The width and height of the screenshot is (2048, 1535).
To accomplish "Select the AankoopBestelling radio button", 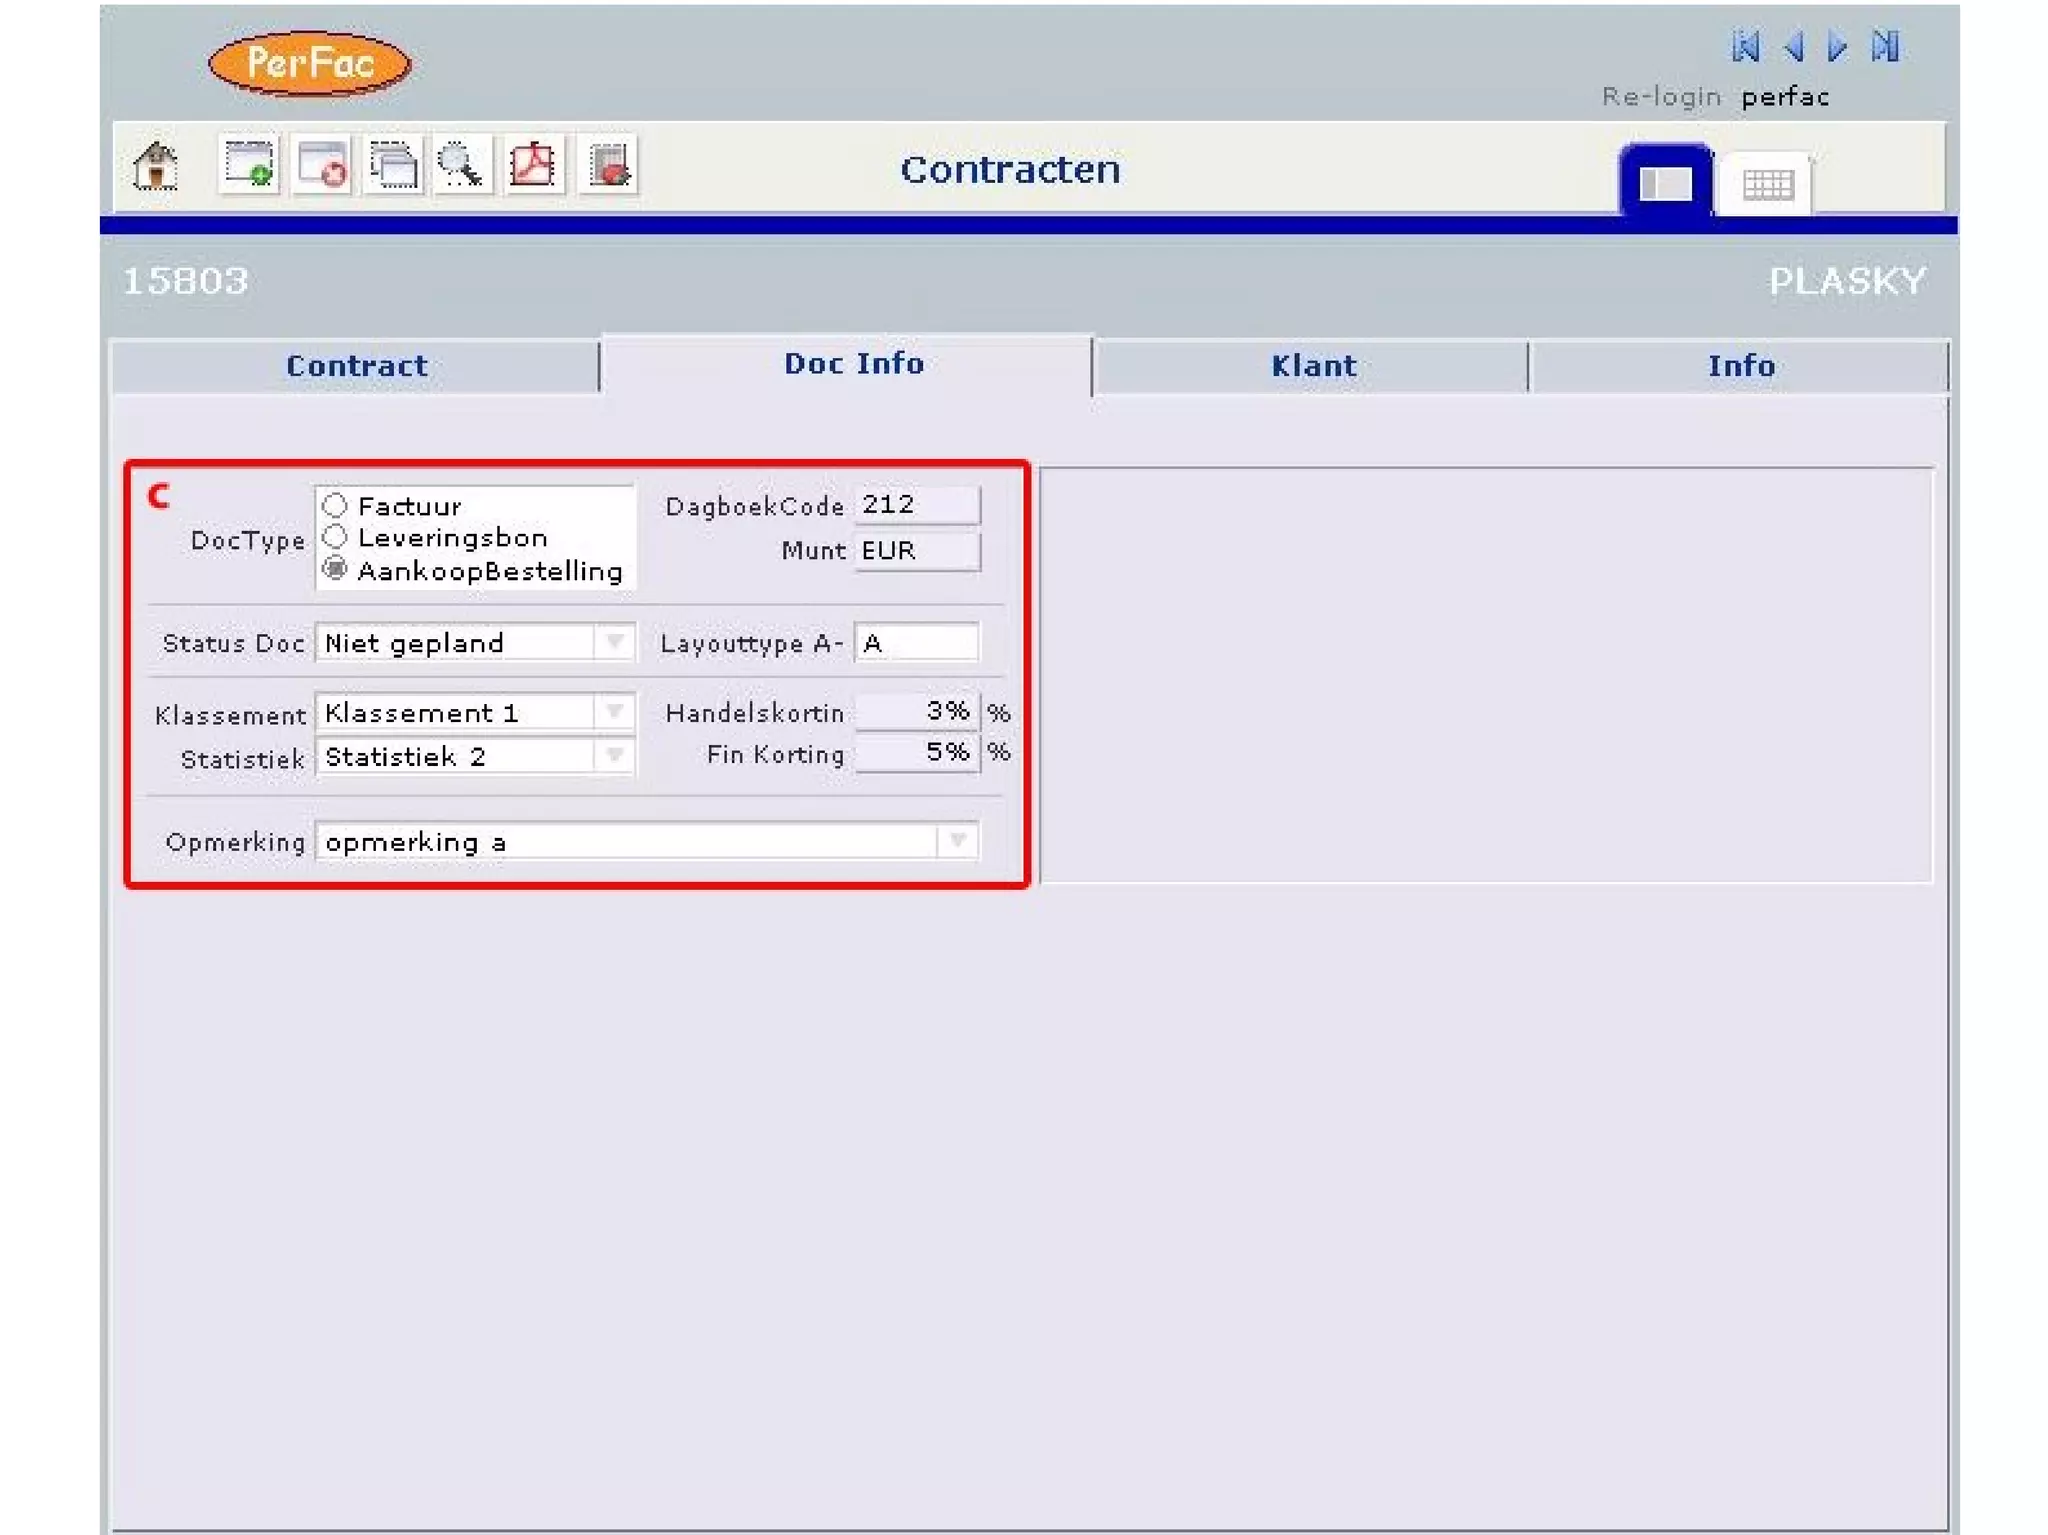I will [x=335, y=570].
